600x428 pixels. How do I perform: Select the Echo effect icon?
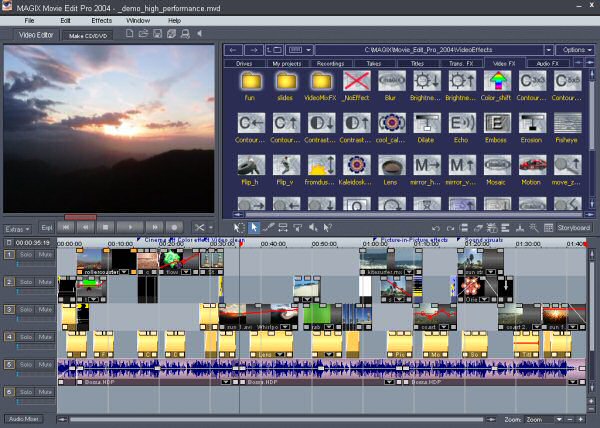[462, 123]
